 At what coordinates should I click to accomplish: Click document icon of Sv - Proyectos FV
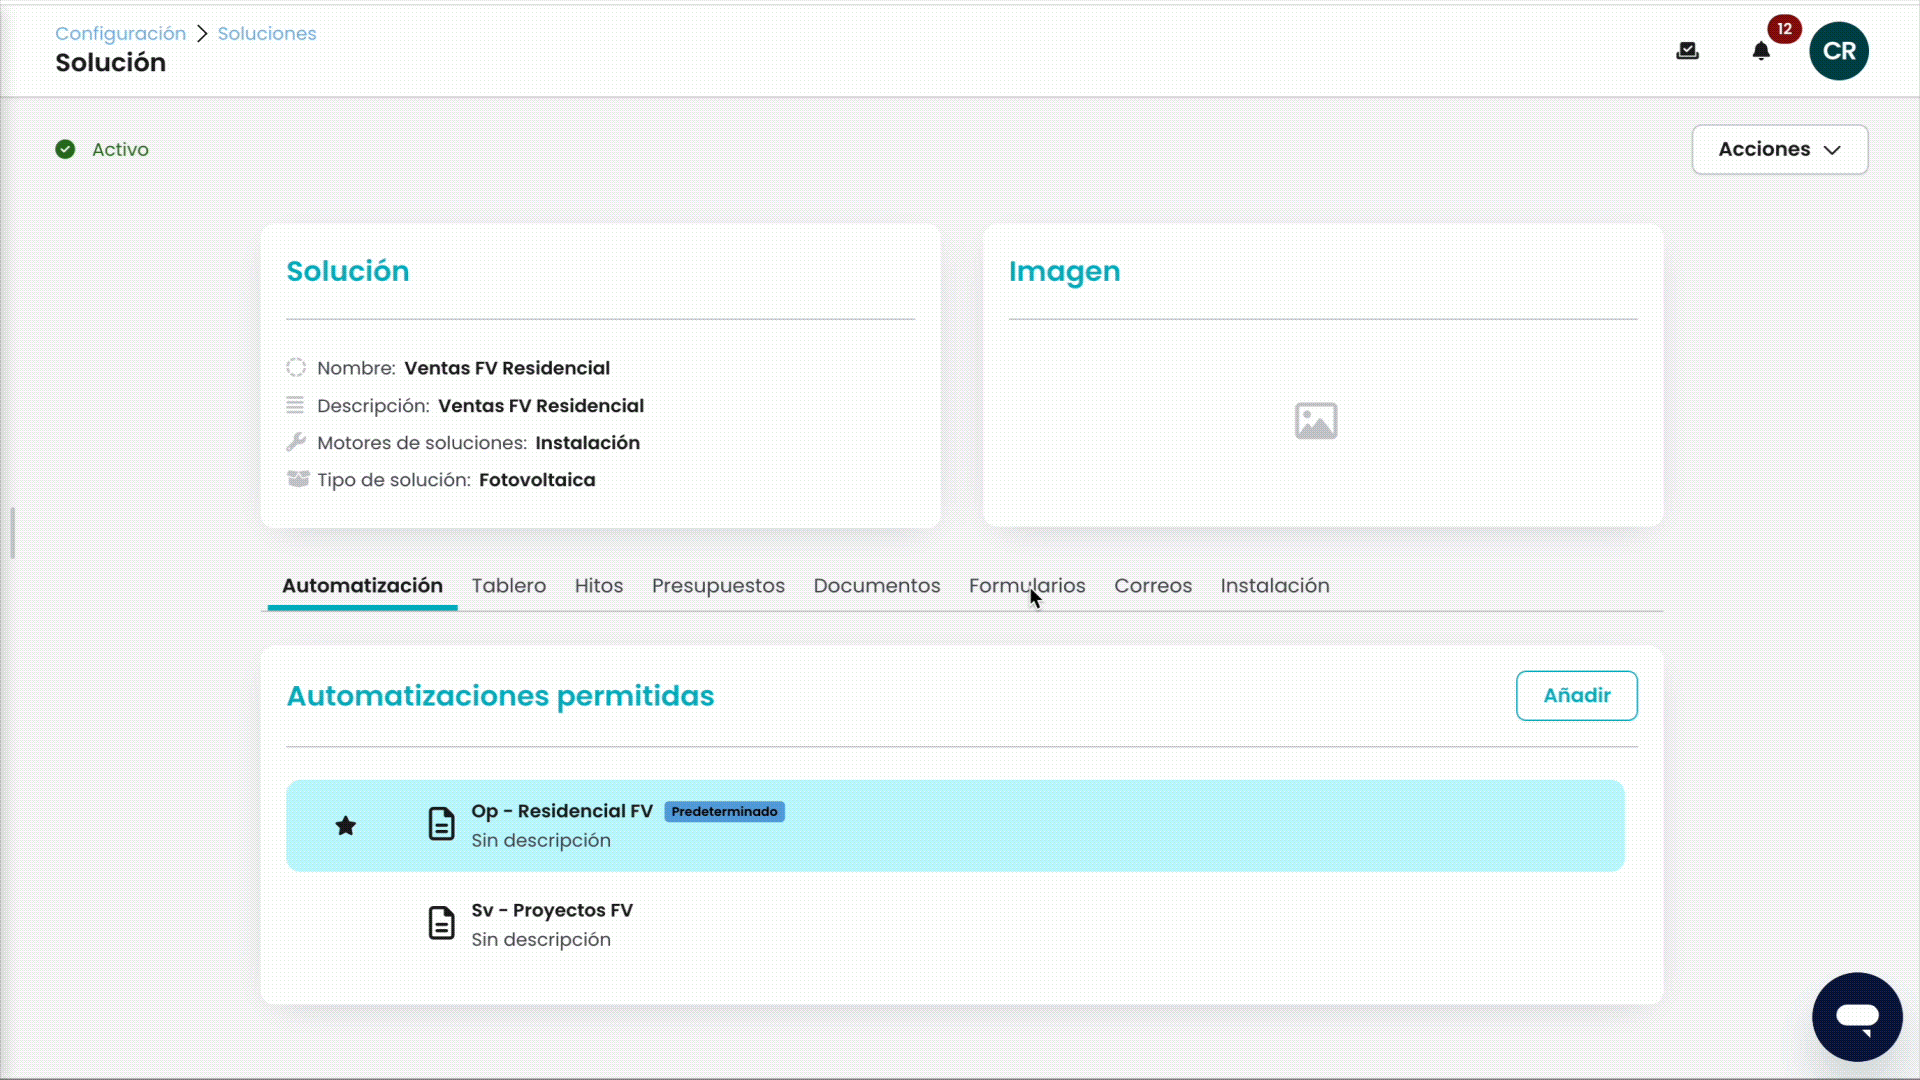[441, 923]
